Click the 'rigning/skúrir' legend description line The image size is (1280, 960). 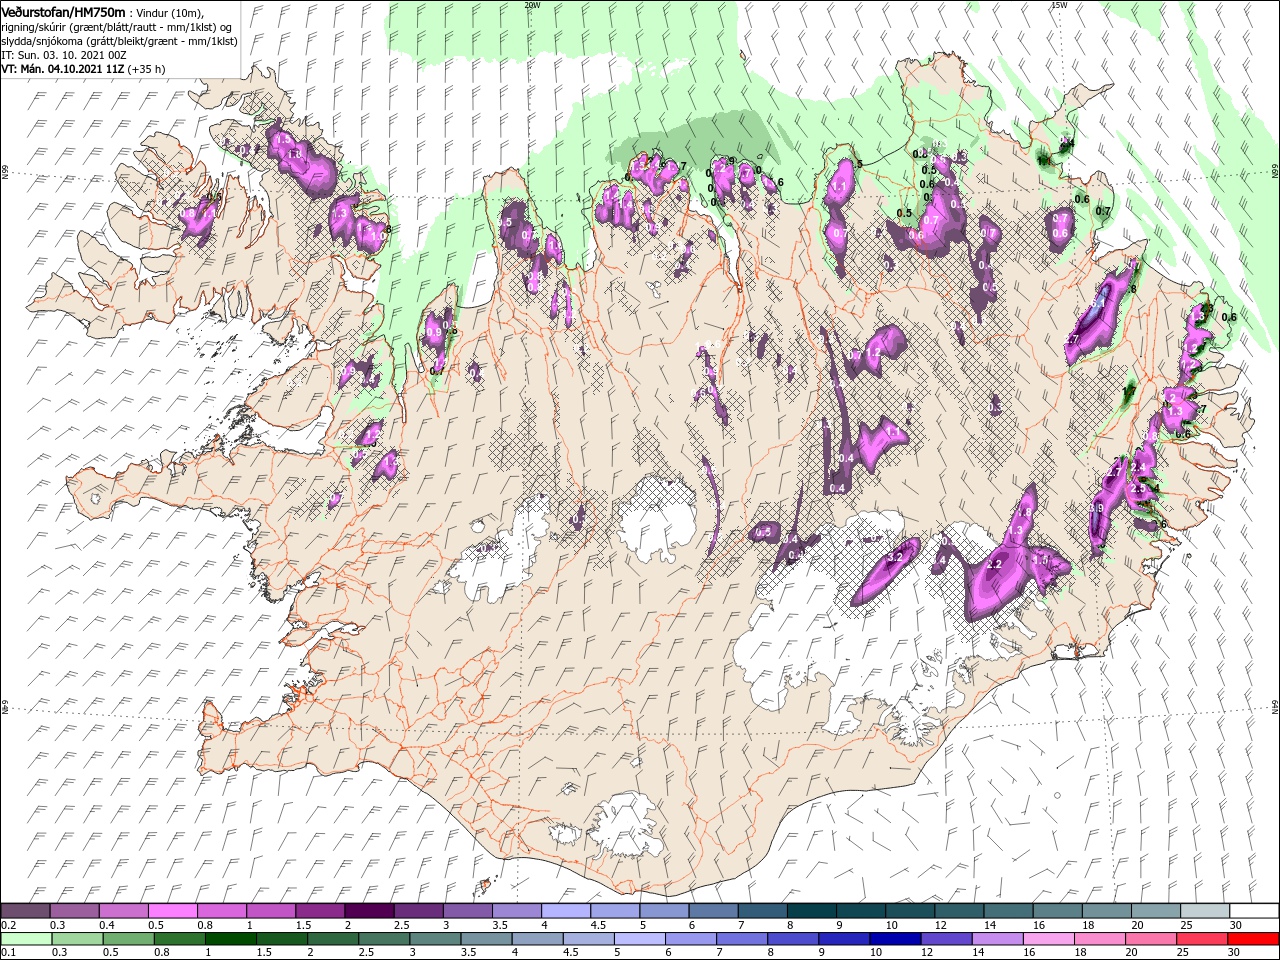pyautogui.click(x=118, y=26)
